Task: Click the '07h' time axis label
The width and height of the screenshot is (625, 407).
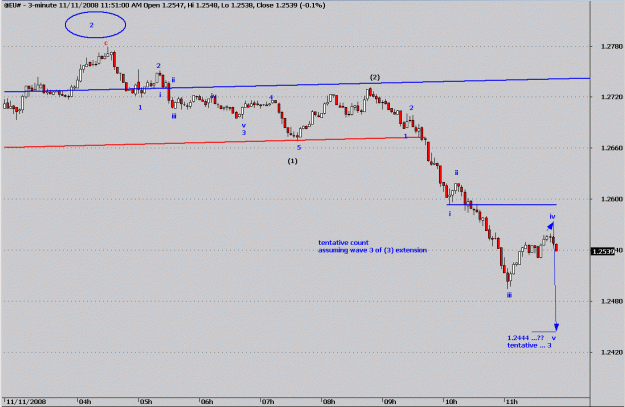Action: click(268, 401)
